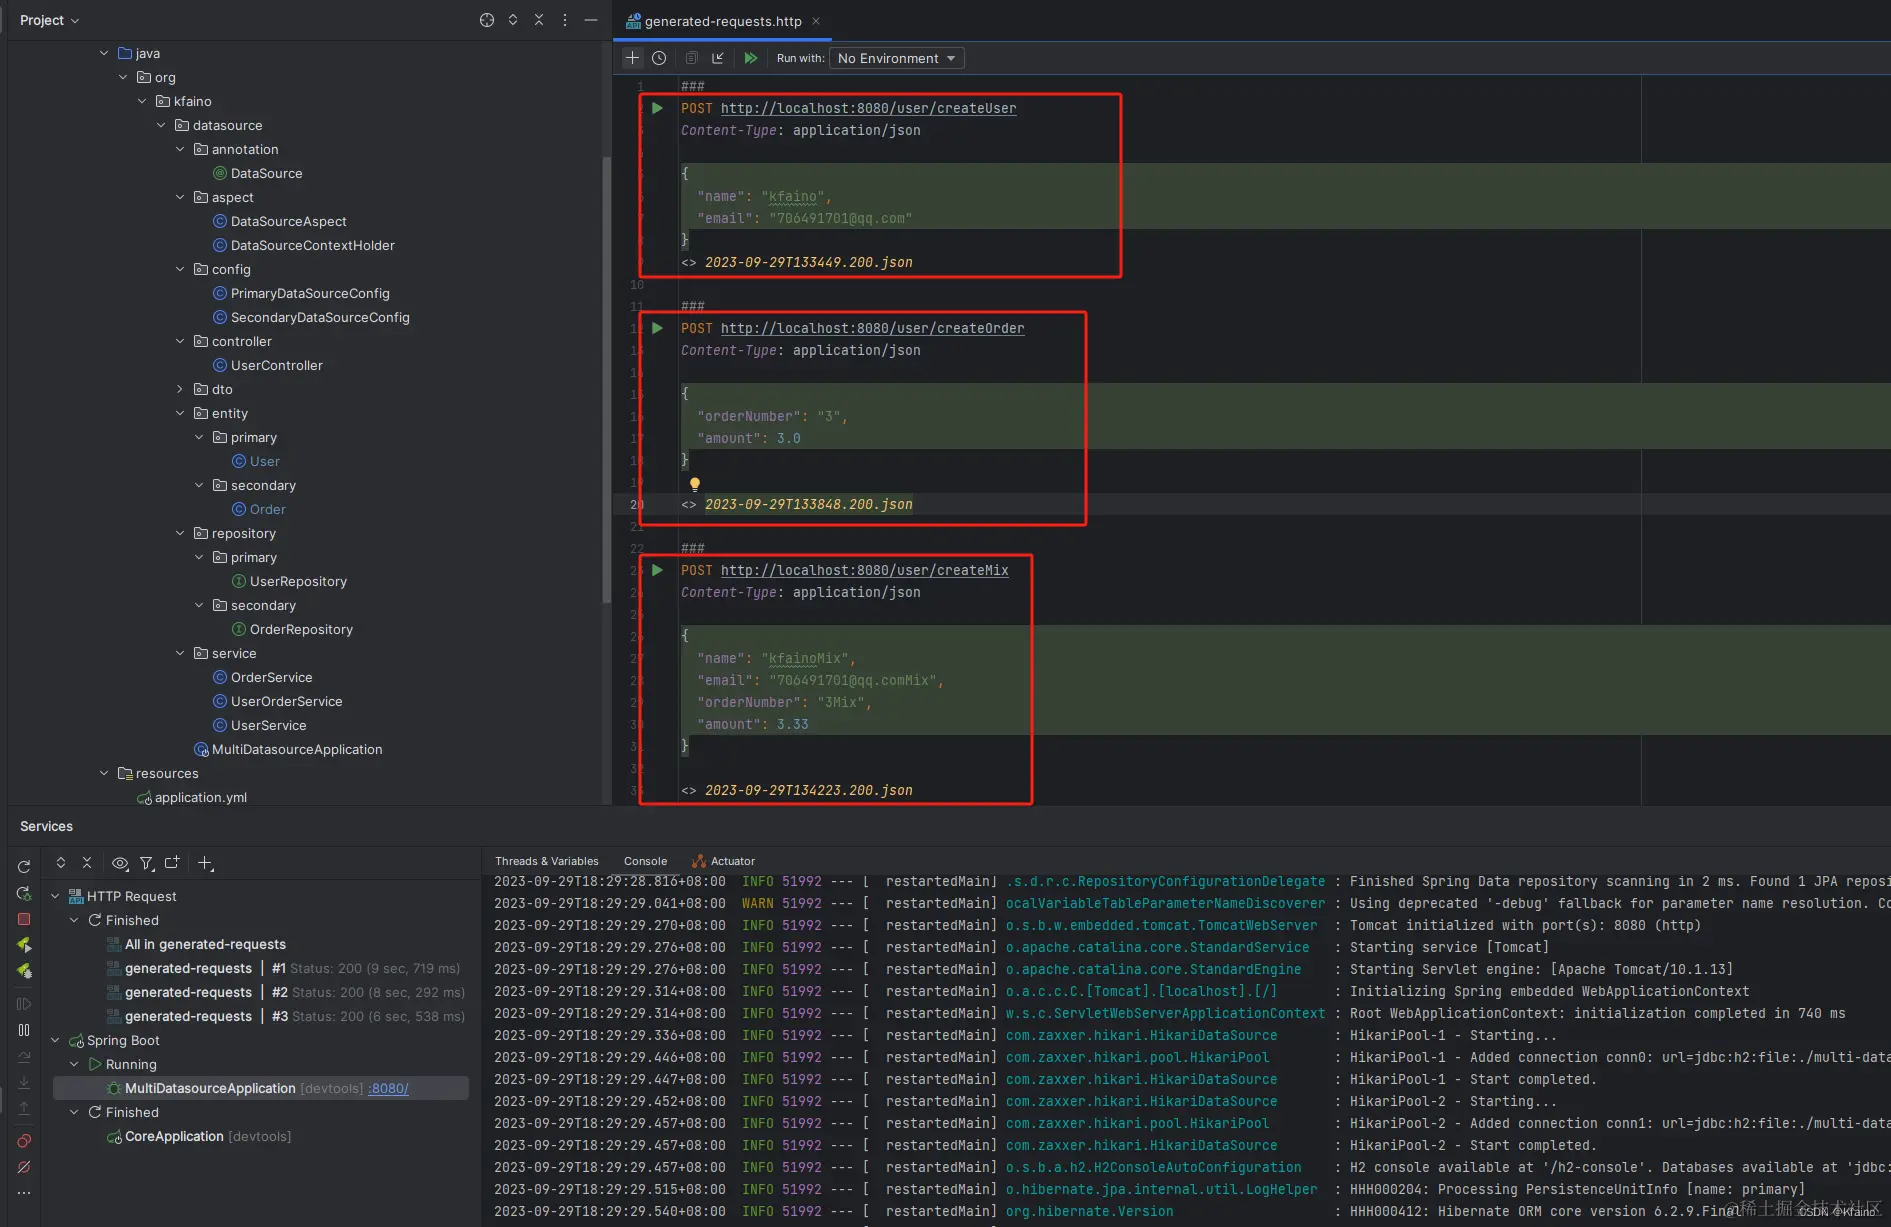Add a service with the plus icon
1891x1227 pixels.
[205, 863]
